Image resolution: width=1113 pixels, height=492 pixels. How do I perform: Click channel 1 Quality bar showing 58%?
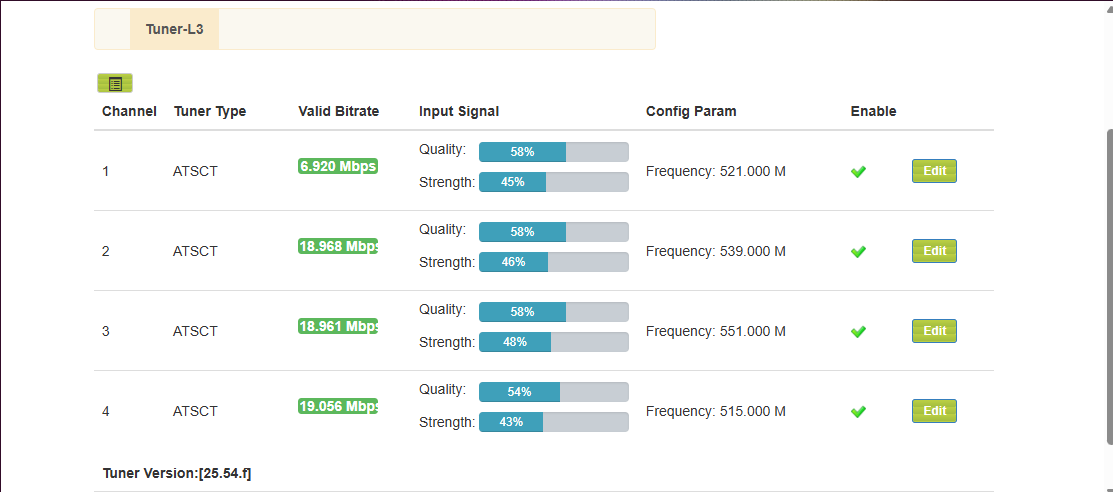coord(553,152)
